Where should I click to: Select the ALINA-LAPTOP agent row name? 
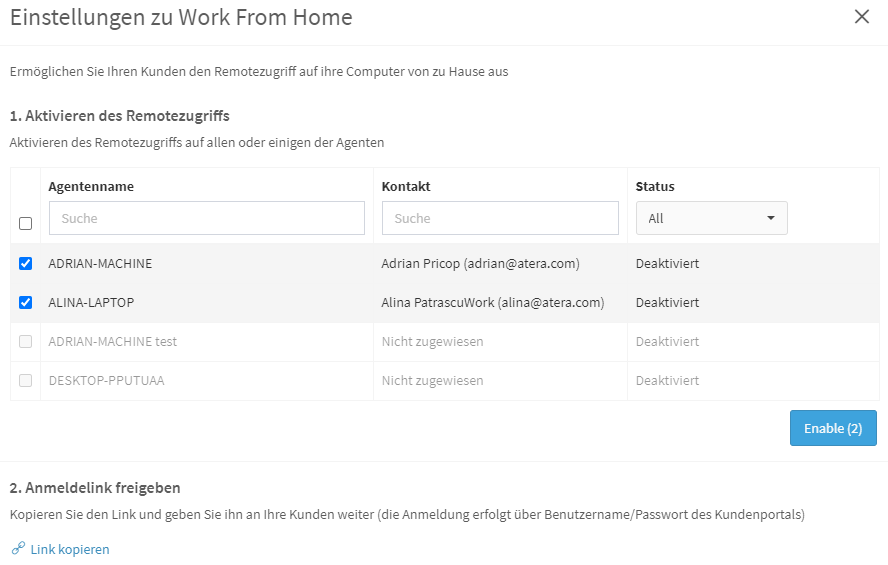[91, 302]
